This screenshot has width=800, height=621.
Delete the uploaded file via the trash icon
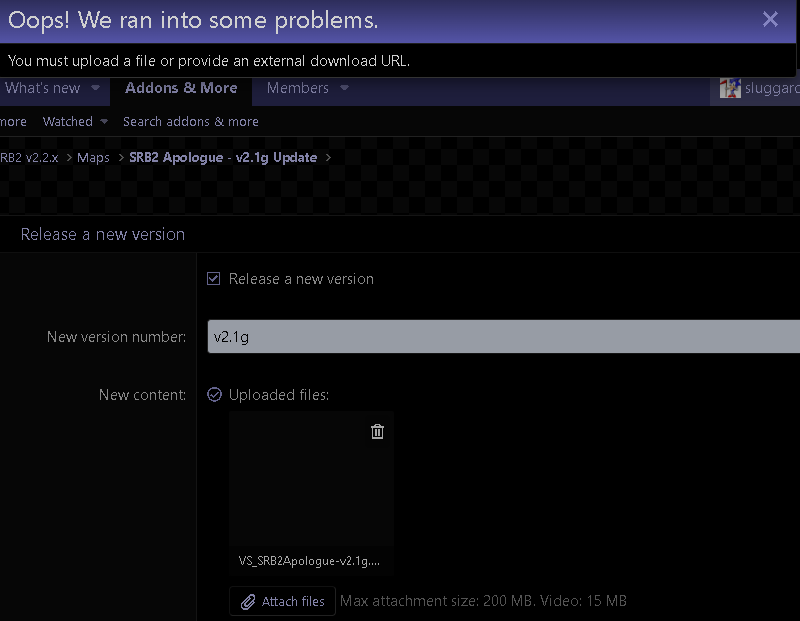tap(377, 432)
